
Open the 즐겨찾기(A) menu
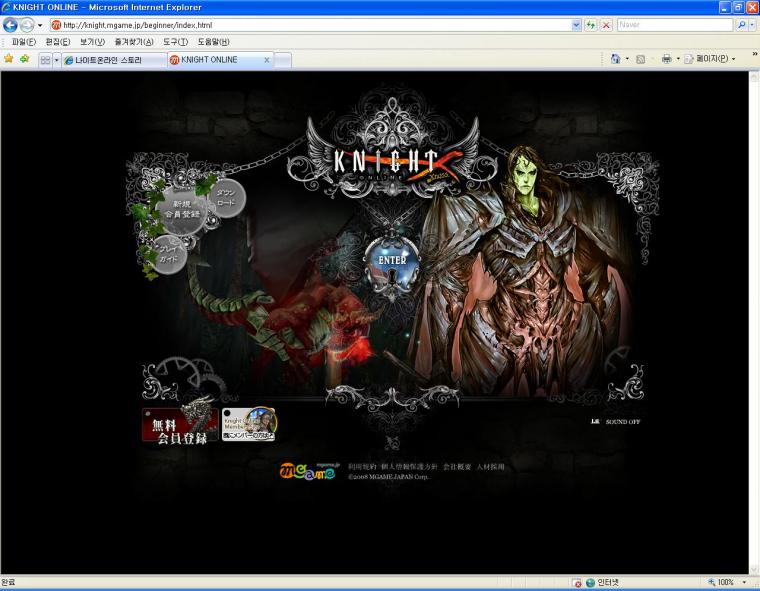tap(134, 42)
